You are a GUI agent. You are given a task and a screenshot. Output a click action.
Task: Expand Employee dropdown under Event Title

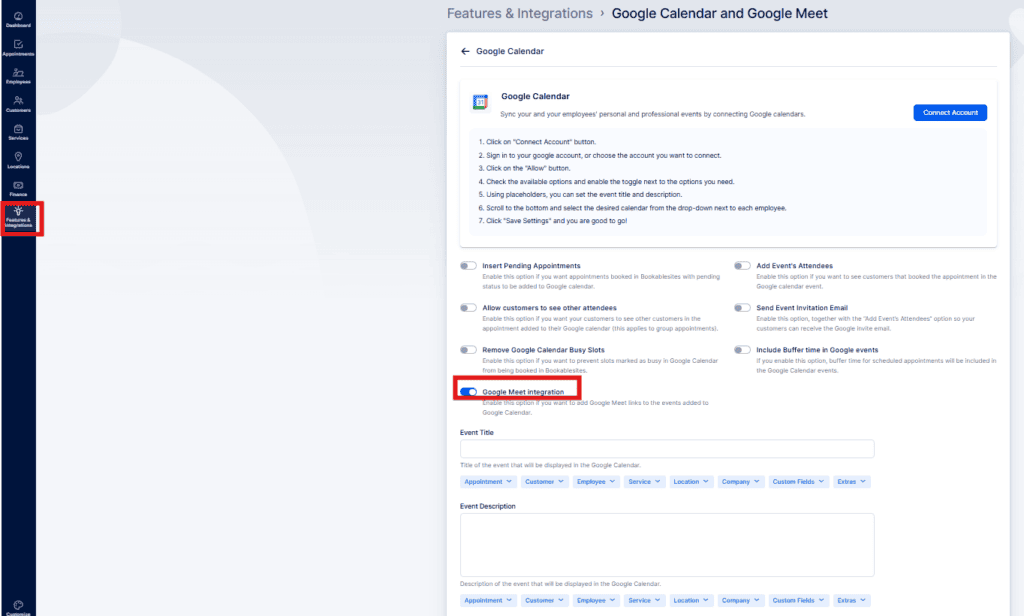pyautogui.click(x=596, y=481)
